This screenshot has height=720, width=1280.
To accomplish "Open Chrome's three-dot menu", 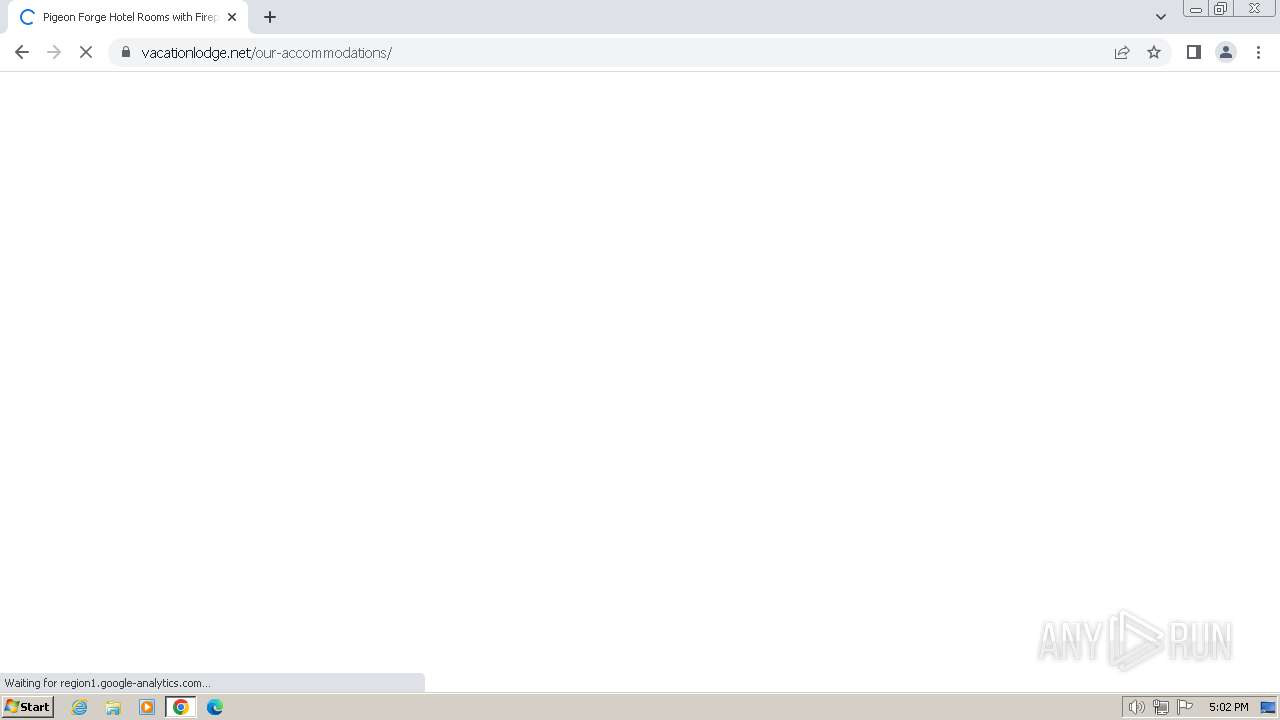I will (1258, 52).
